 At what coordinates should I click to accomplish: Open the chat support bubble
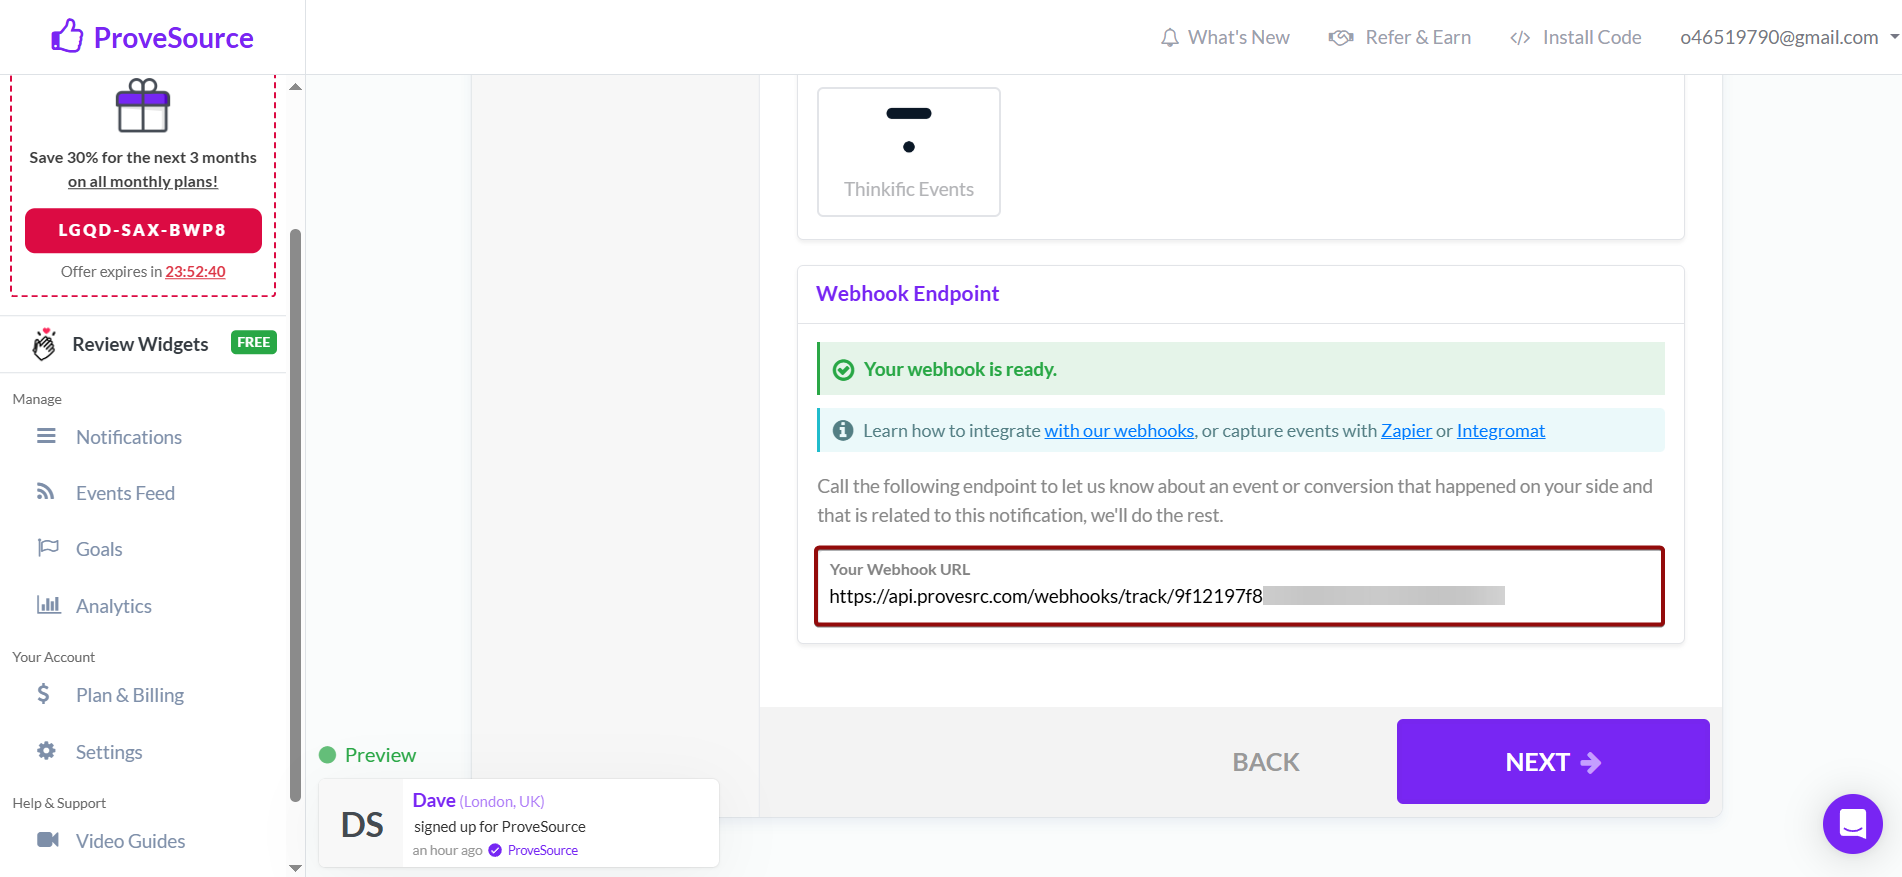click(1852, 823)
